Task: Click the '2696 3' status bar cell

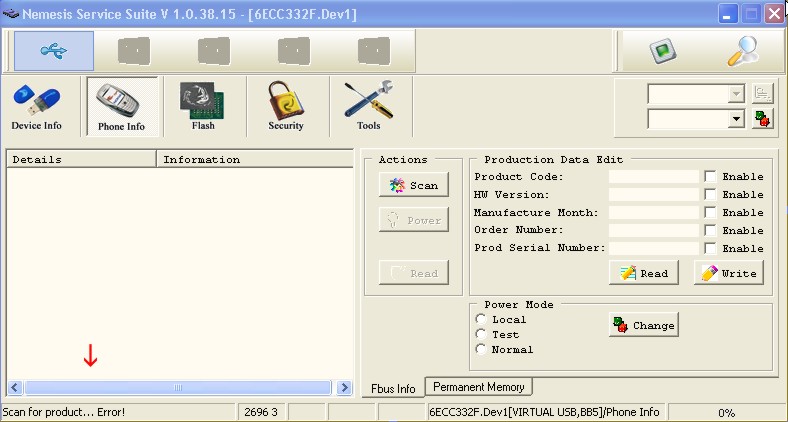Action: 261,412
